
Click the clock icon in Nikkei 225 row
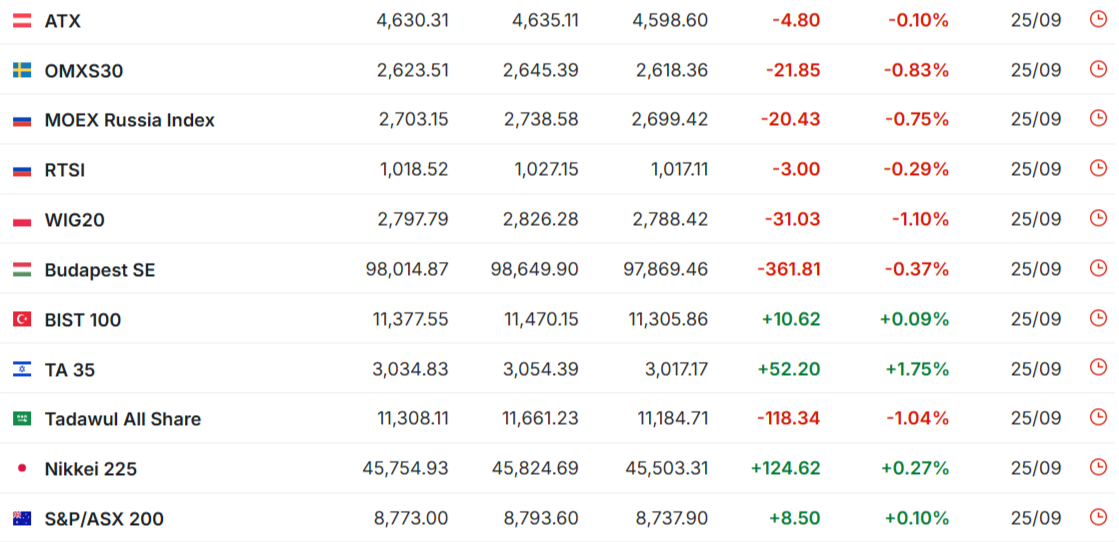[1098, 467]
